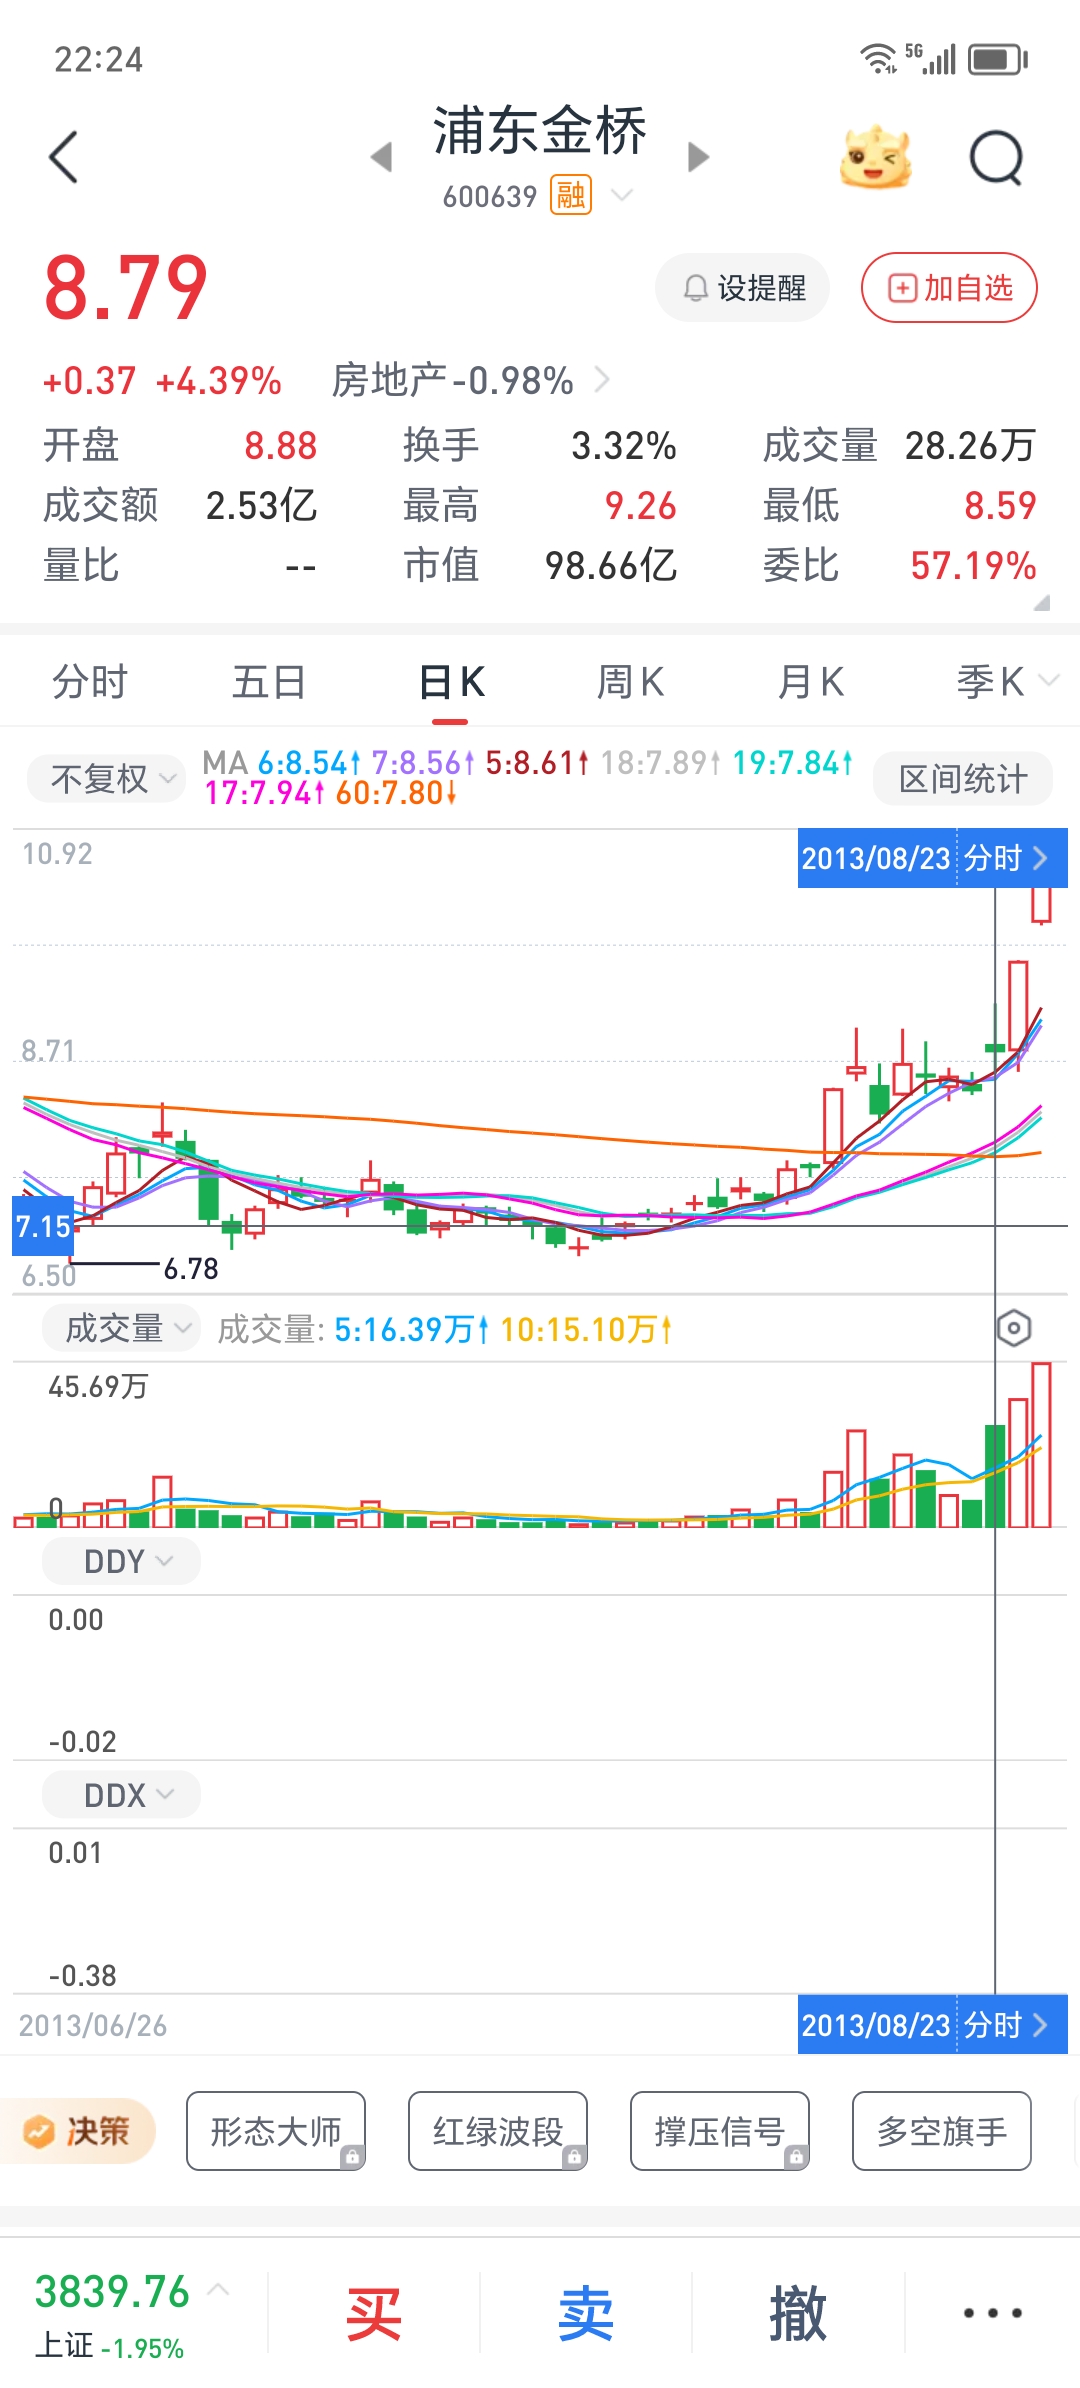Open DDX indicator dropdown
This screenshot has height=2388, width=1080.
(121, 1795)
